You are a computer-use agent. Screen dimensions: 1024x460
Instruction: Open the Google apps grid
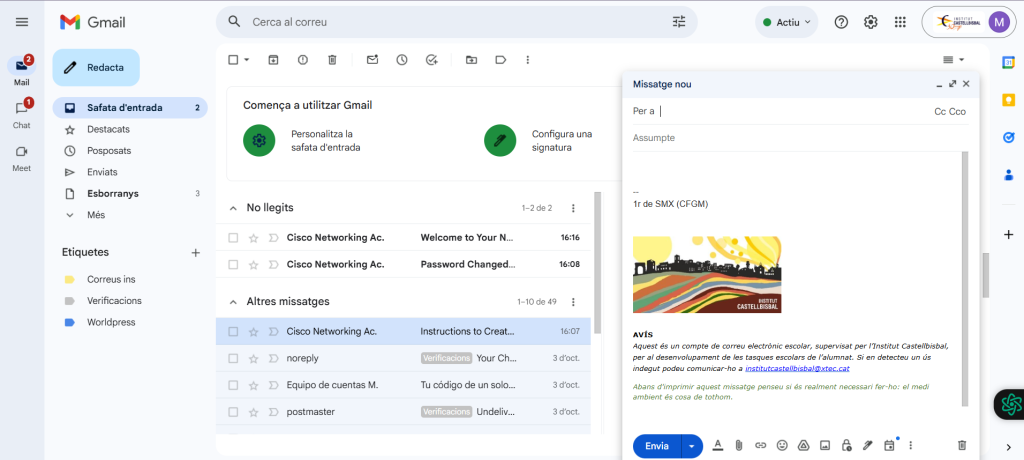click(900, 22)
